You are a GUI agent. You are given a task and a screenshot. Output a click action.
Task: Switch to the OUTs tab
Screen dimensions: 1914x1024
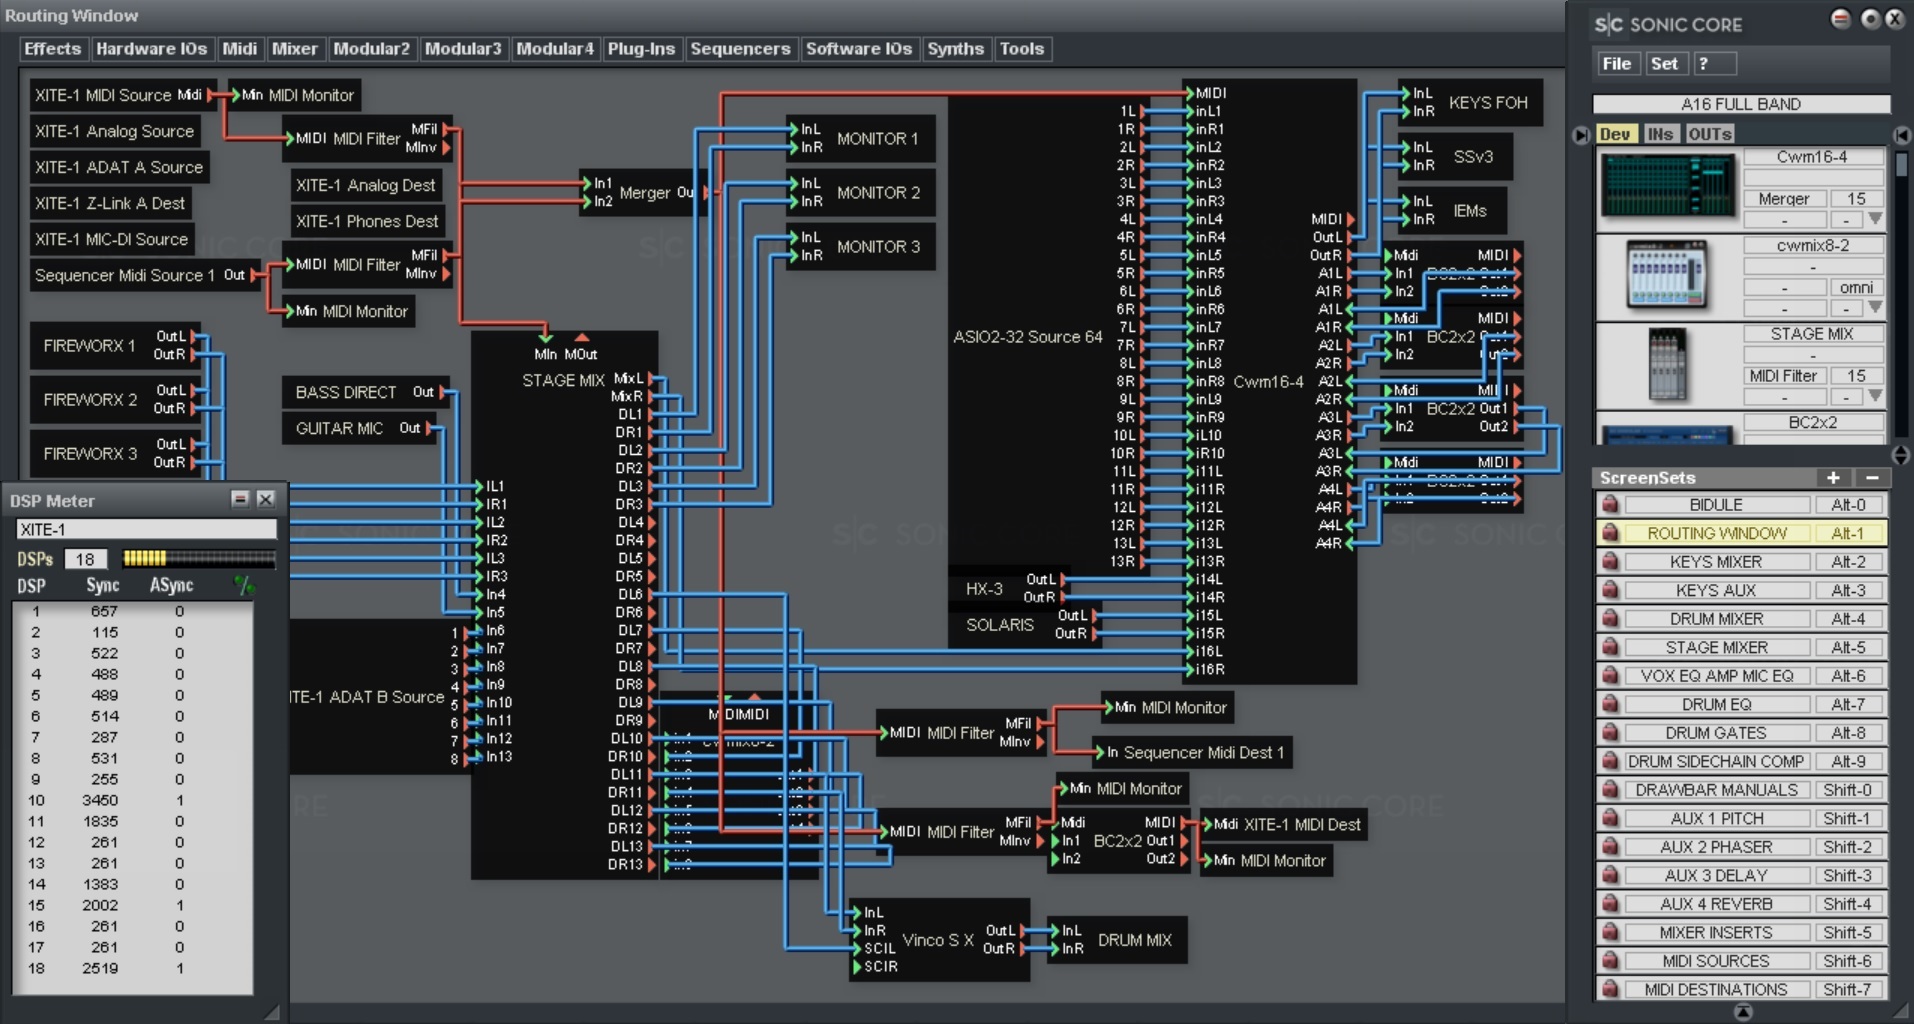click(x=1710, y=134)
